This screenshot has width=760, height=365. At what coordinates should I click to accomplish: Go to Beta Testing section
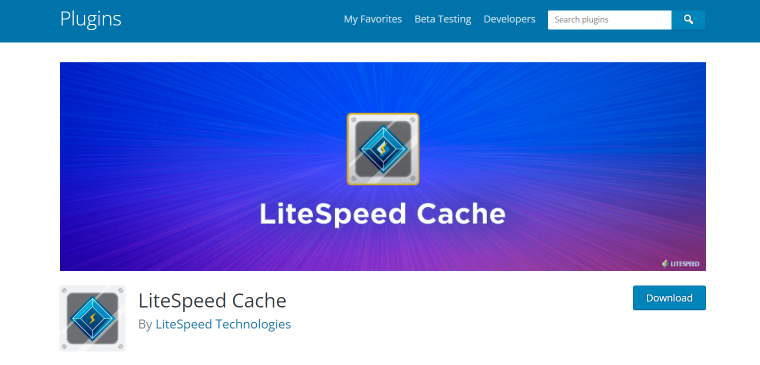(x=443, y=19)
